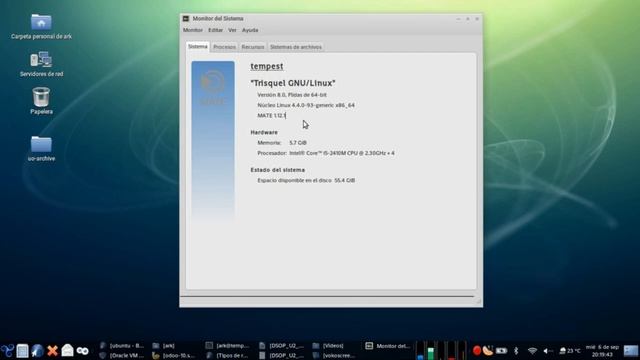Open the Servidores de red desktop icon
The height and width of the screenshot is (360, 640).
41,64
